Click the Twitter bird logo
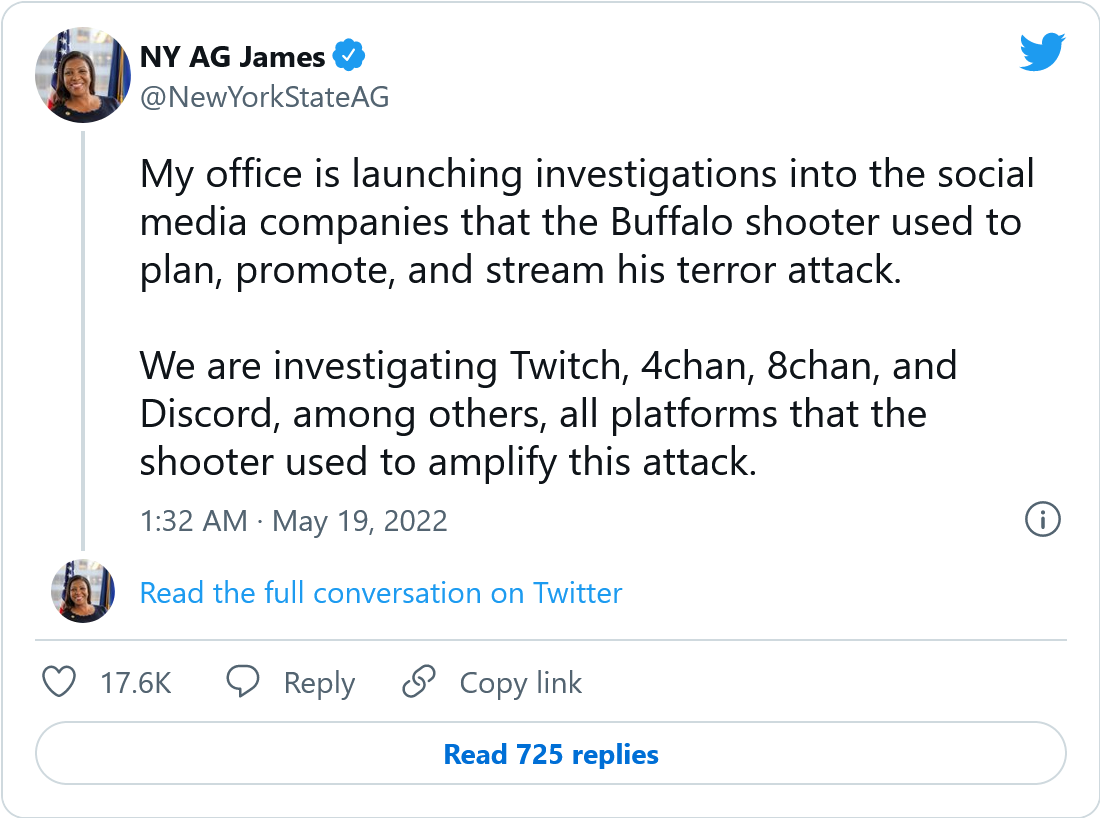 coord(1042,52)
